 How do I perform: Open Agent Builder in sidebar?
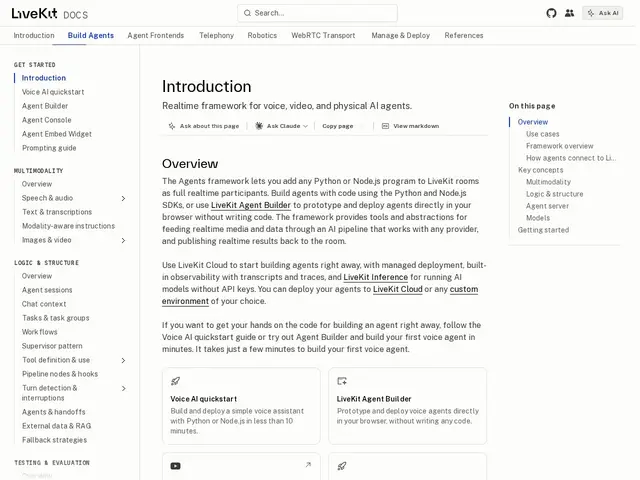(45, 106)
